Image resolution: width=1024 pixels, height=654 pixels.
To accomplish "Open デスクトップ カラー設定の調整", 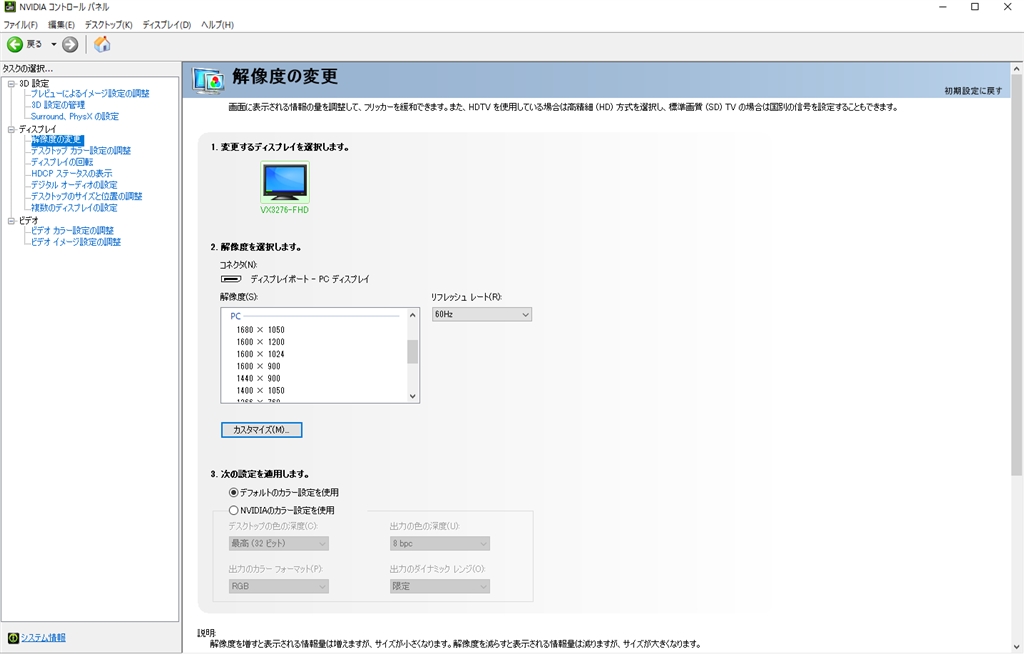I will coord(81,150).
